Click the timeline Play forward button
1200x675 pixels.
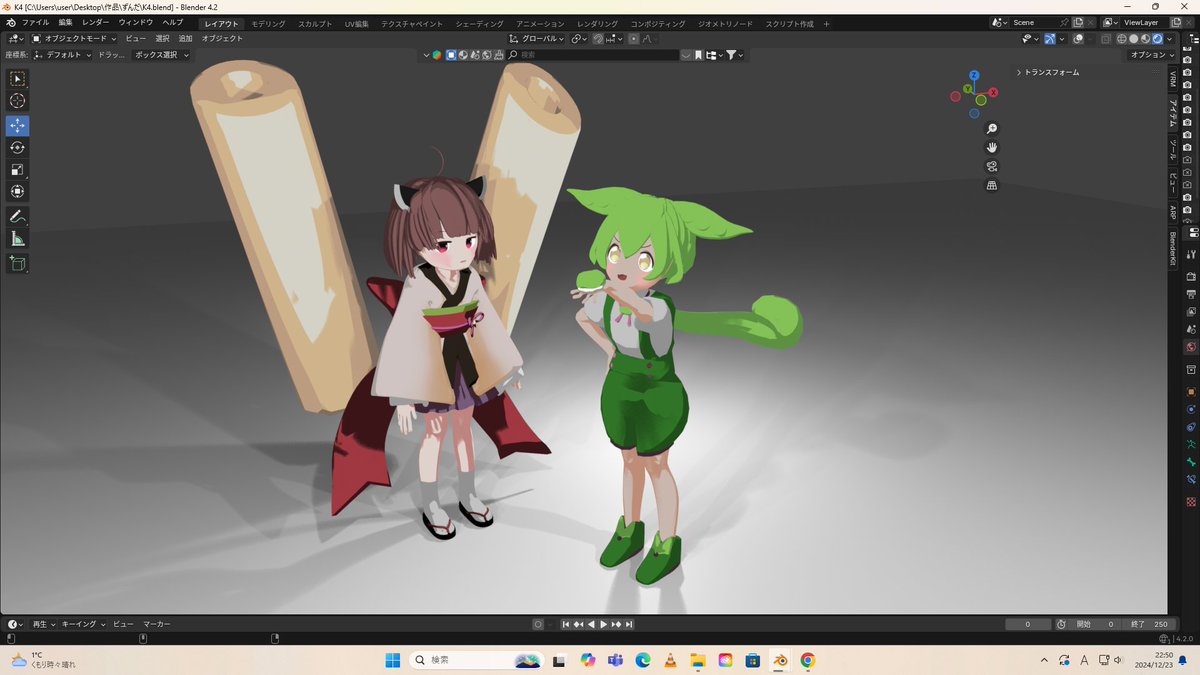(x=603, y=624)
